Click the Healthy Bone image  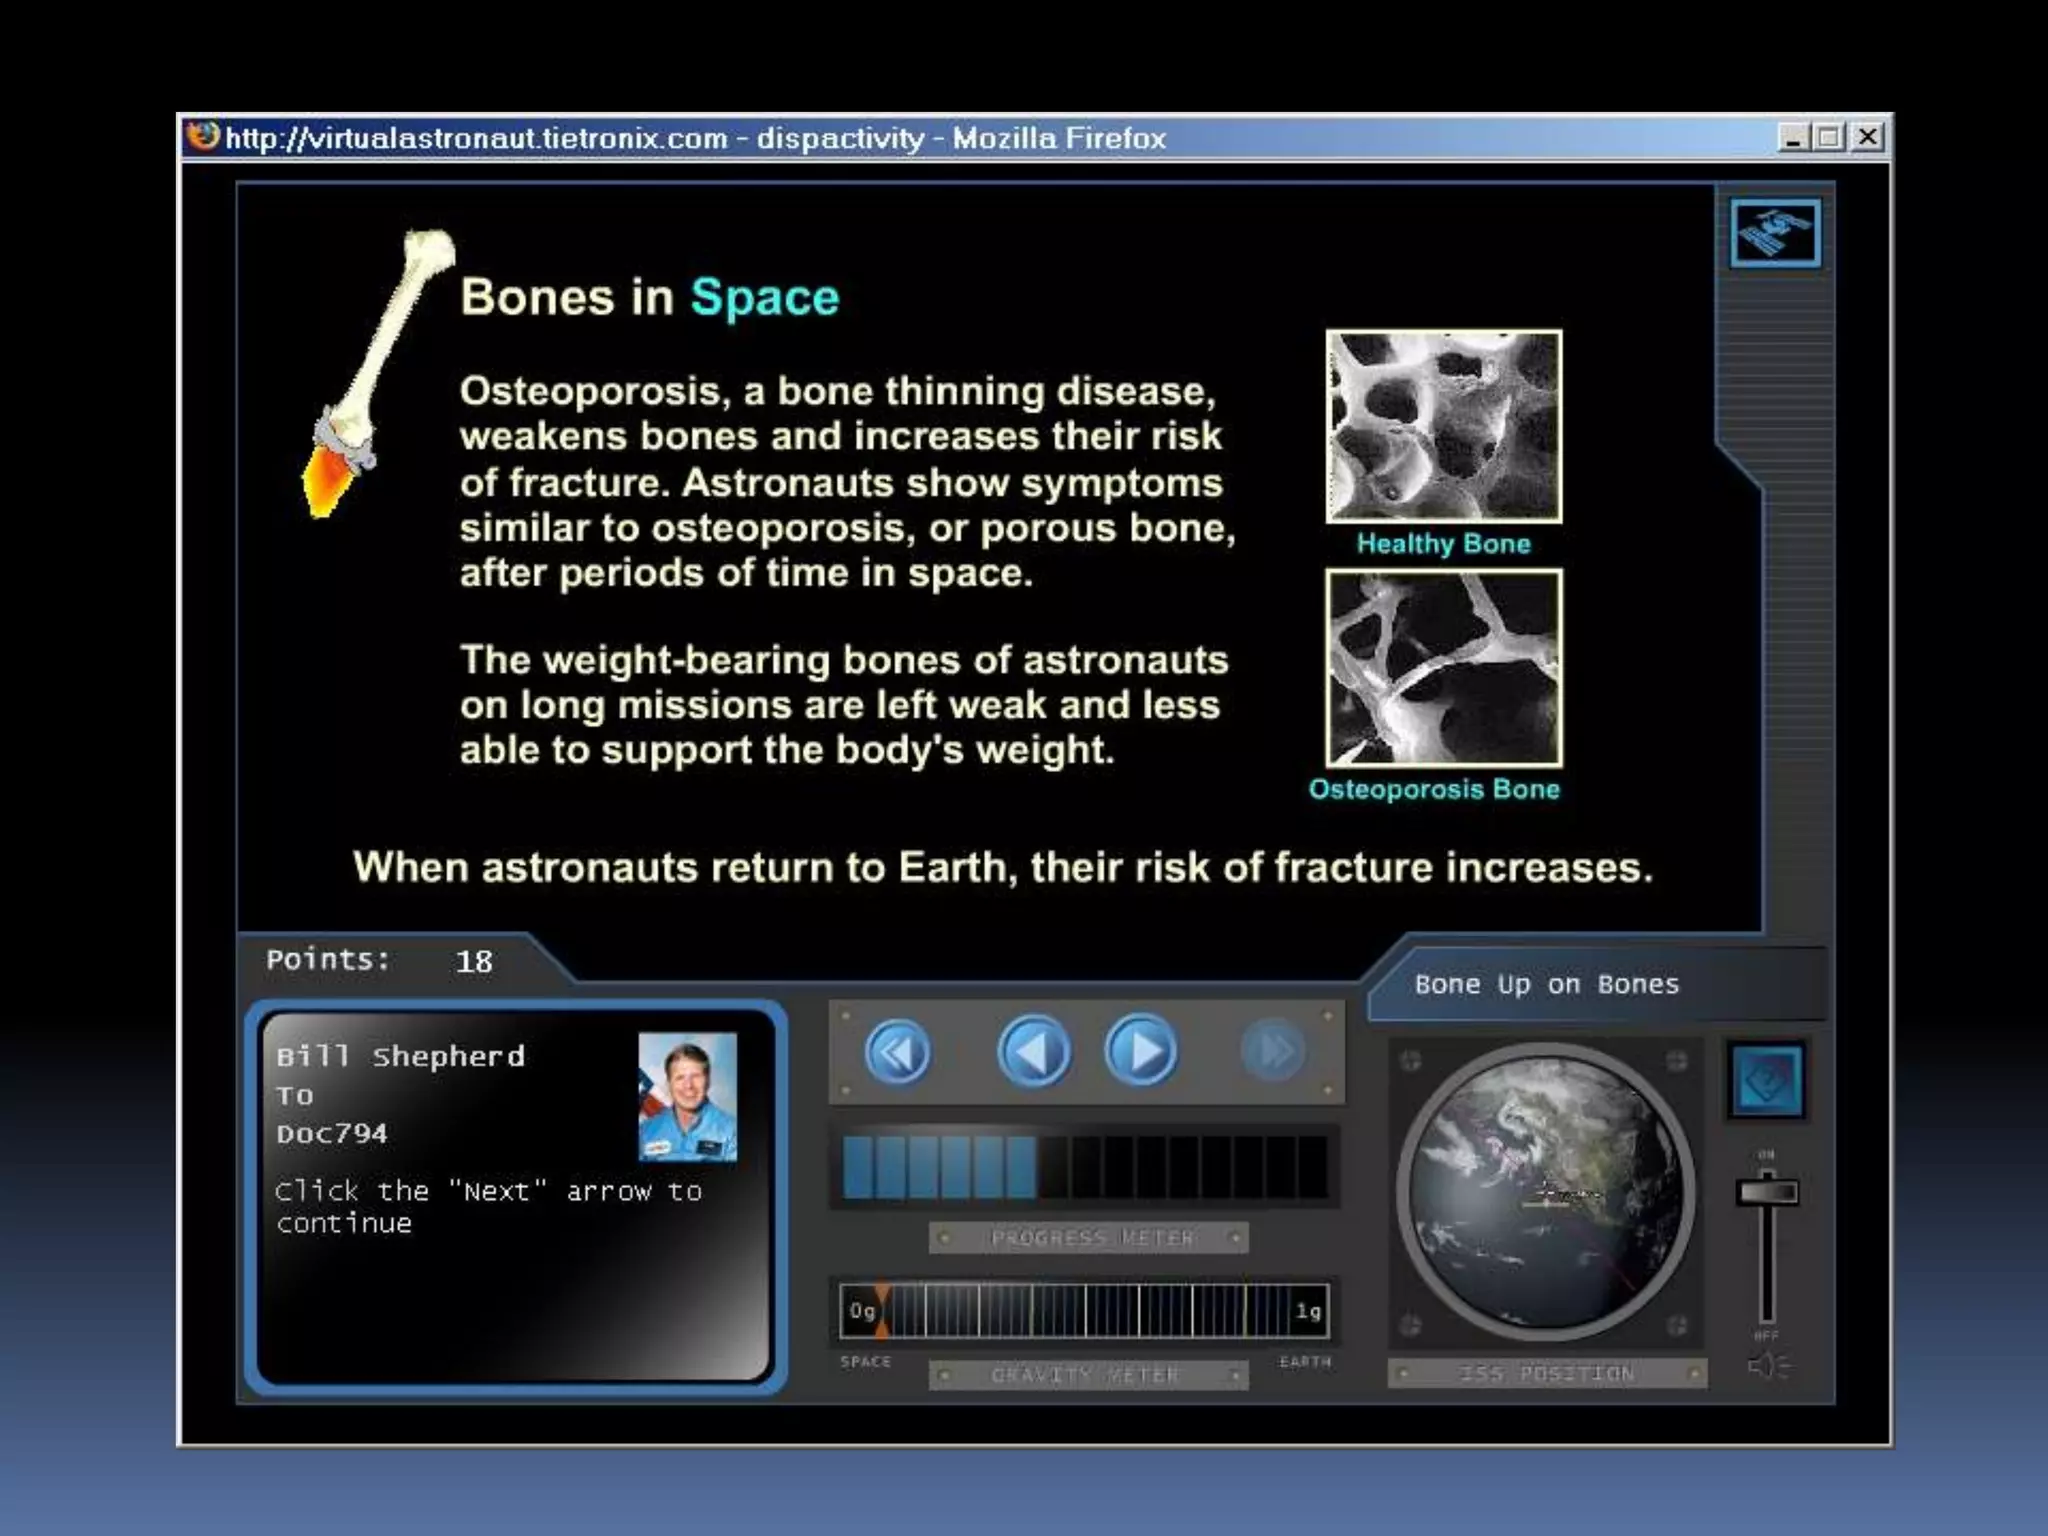pos(1444,427)
